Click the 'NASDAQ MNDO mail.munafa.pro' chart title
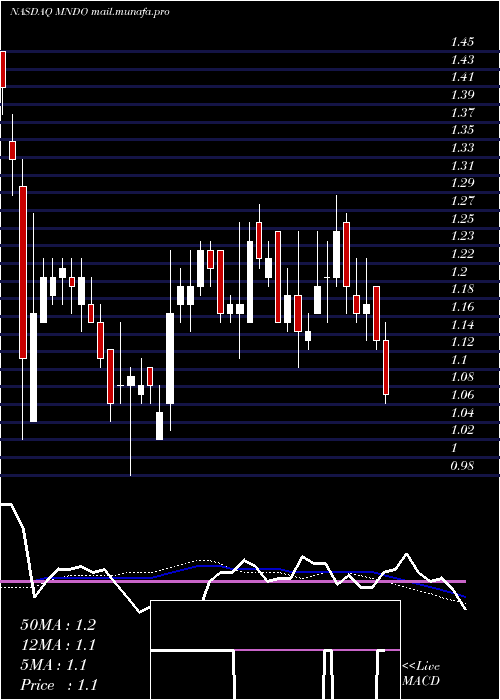The image size is (500, 700). pyautogui.click(x=89, y=12)
